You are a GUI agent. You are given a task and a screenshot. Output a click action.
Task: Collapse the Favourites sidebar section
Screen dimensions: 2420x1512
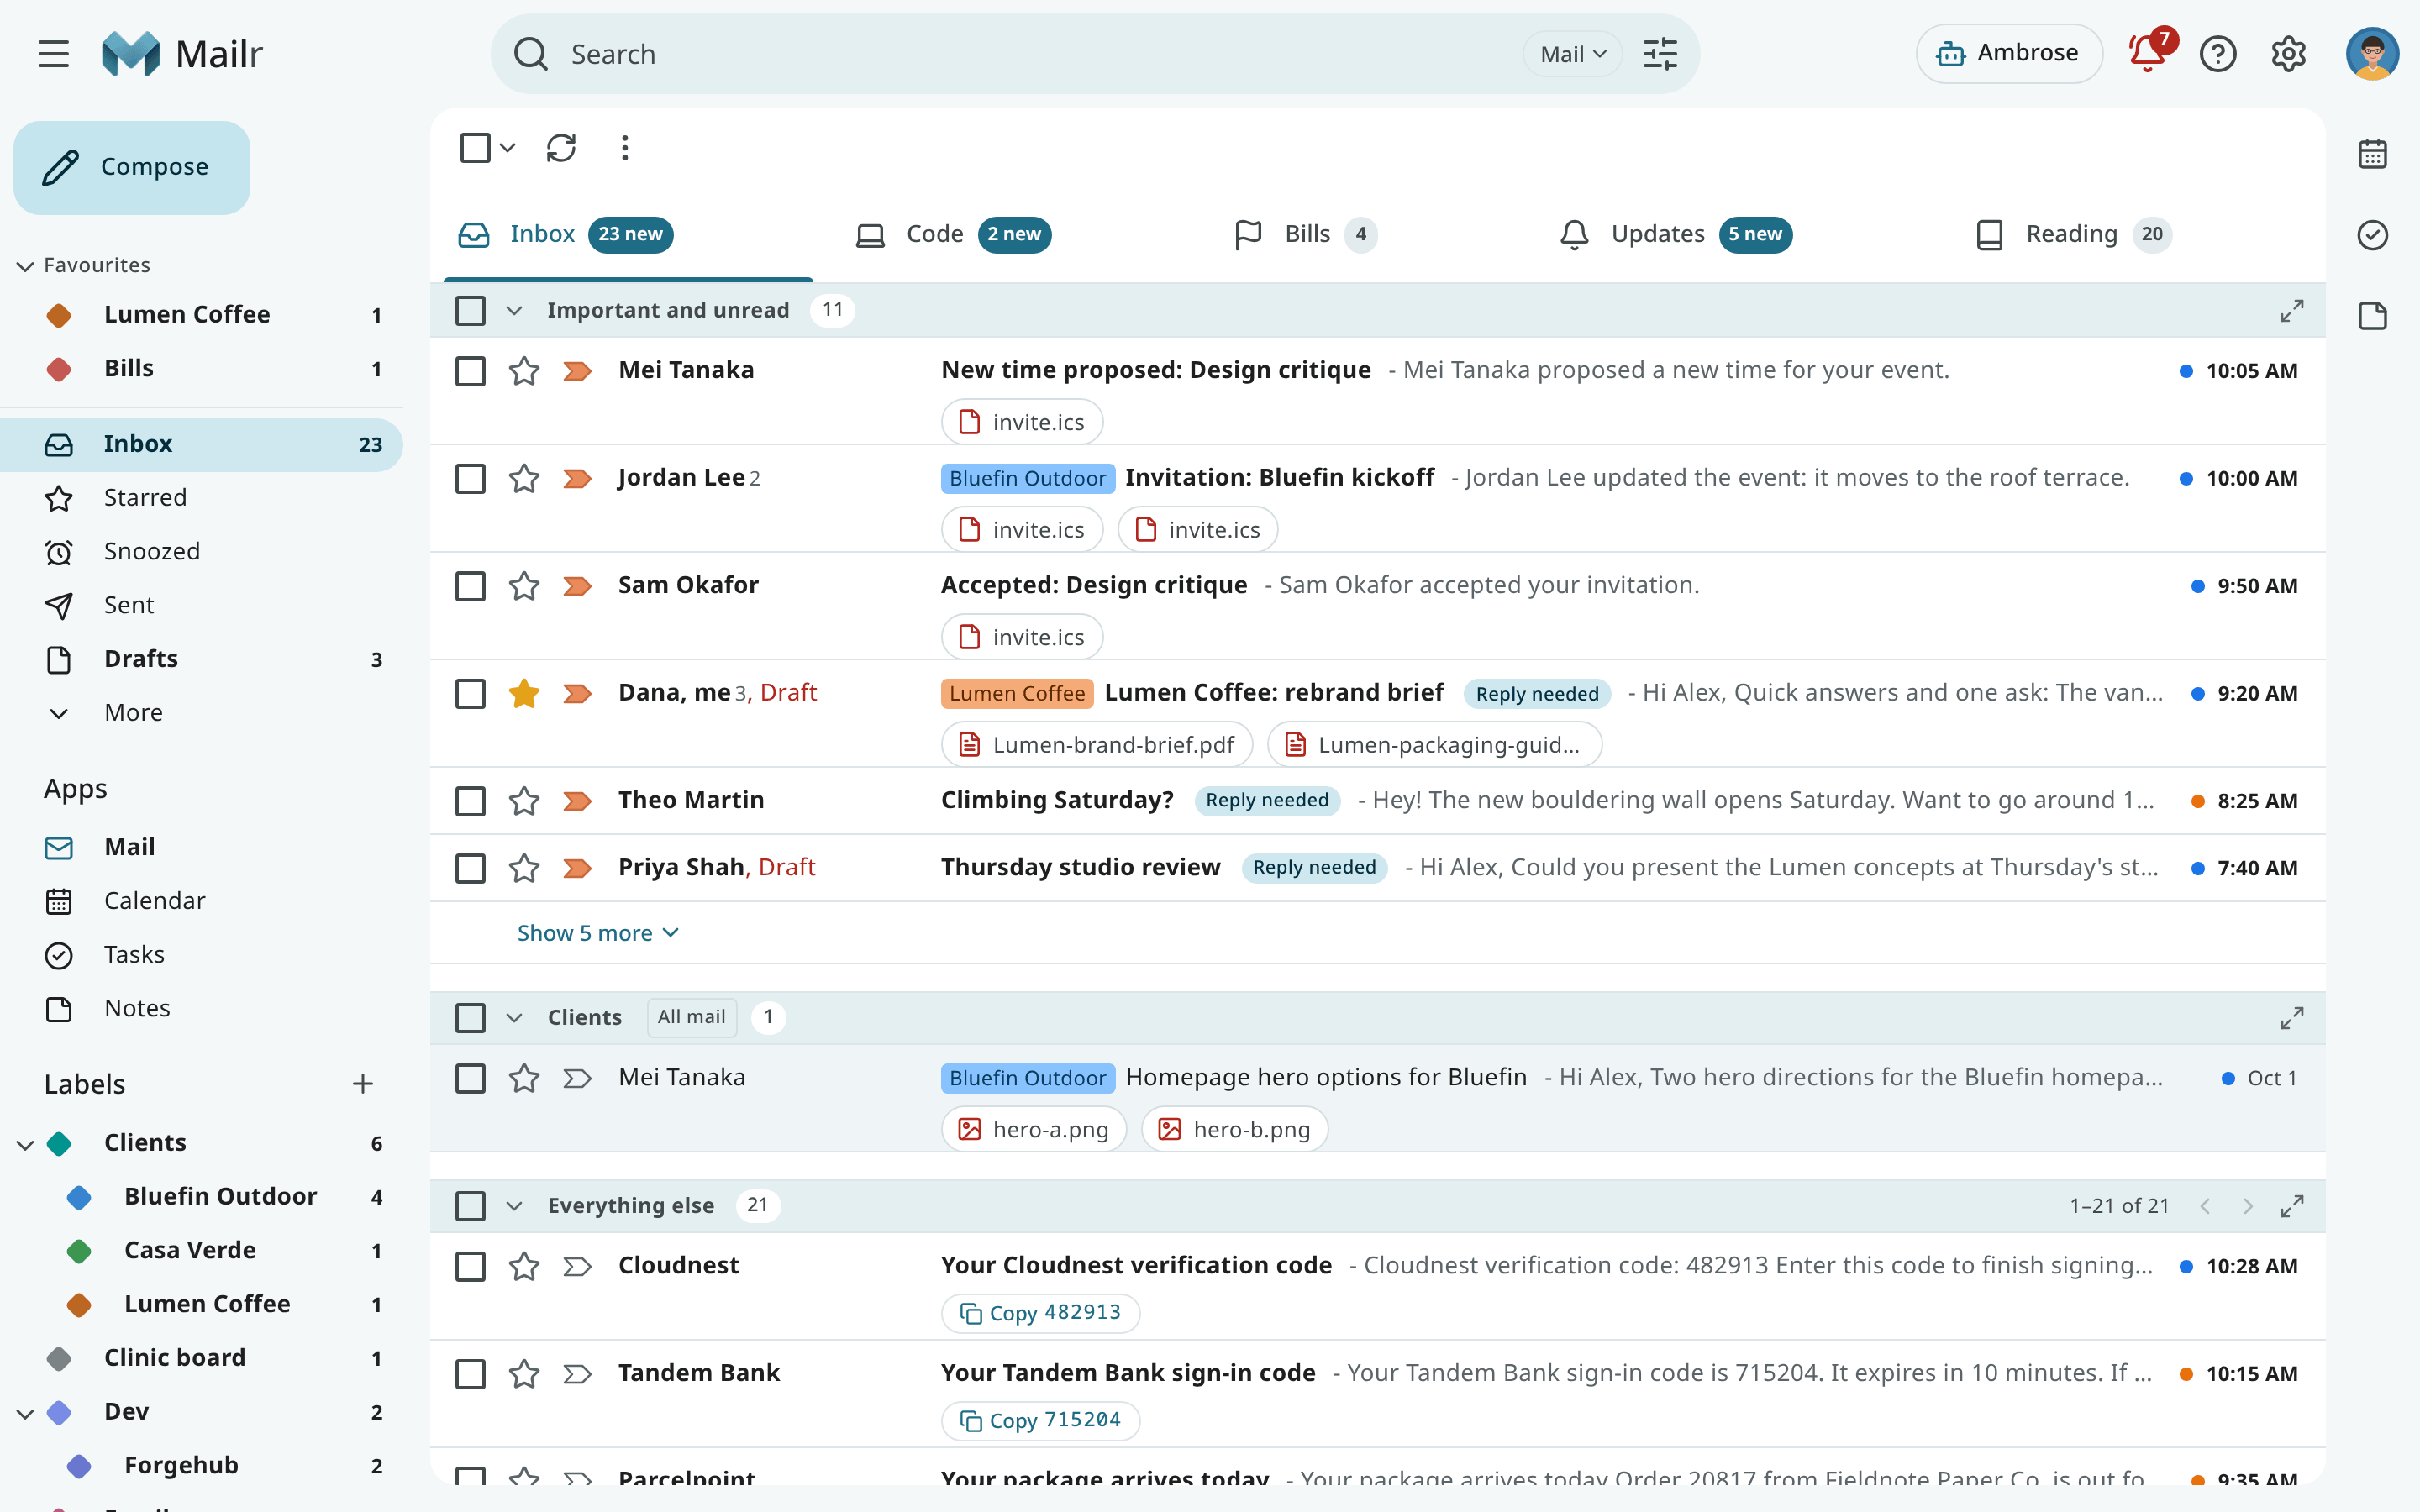[x=25, y=266]
